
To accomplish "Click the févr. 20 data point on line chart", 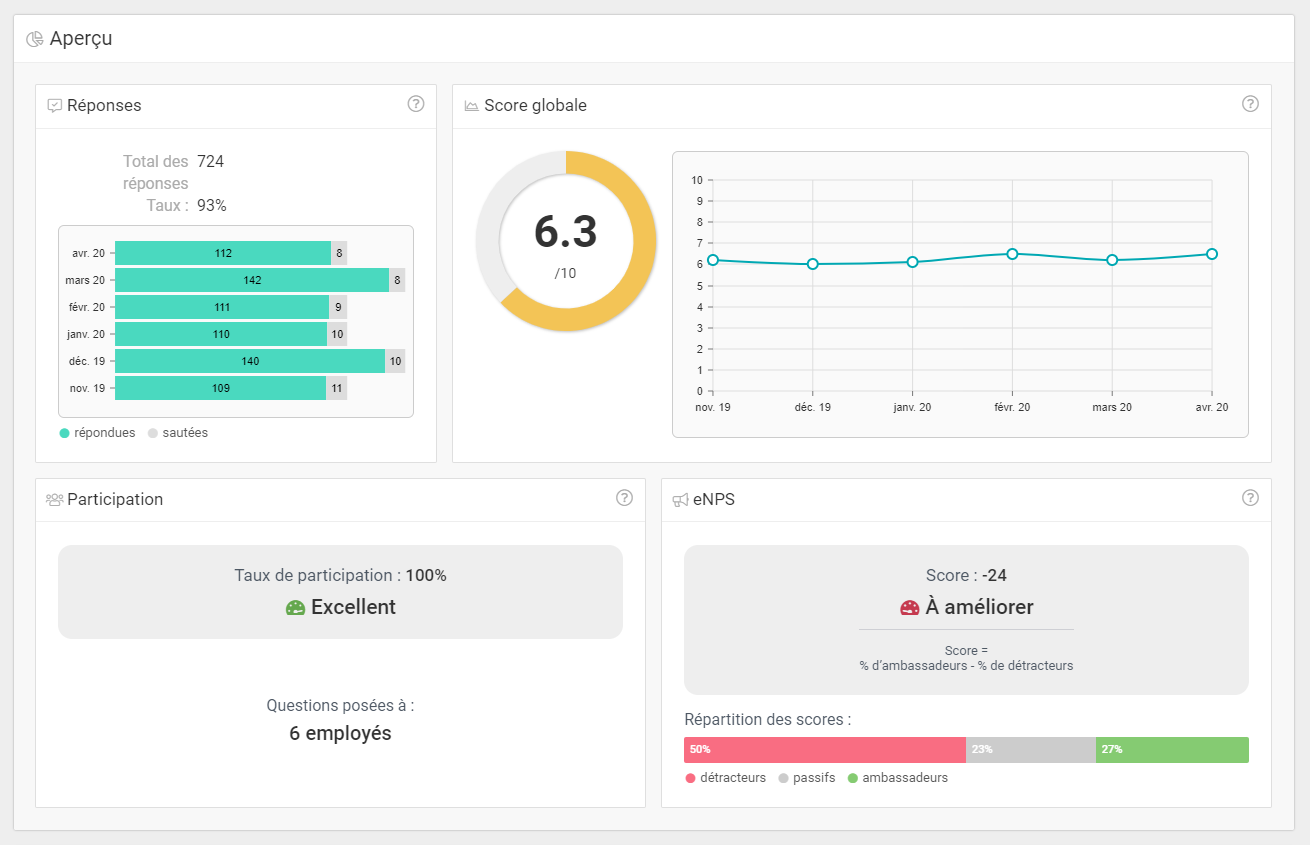I will pyautogui.click(x=1012, y=254).
